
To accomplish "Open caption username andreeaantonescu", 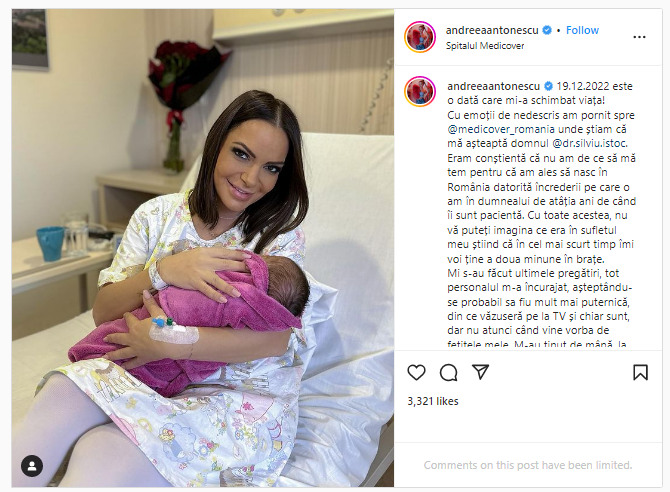I will coord(494,86).
